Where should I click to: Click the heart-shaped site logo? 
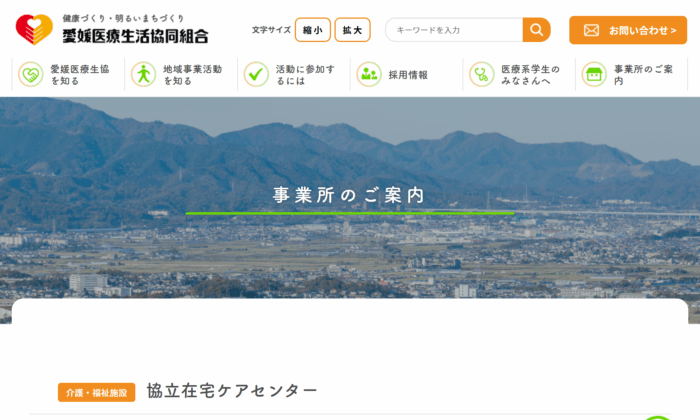(x=34, y=29)
